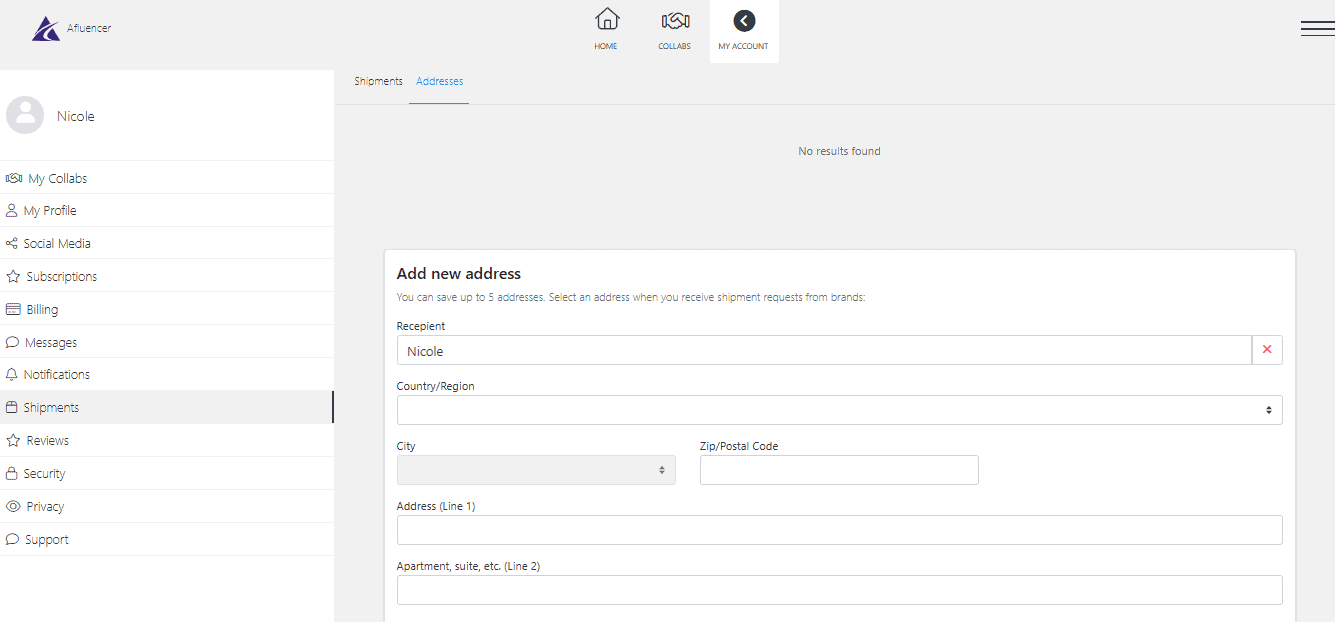Open Notifications from the sidebar
The image size is (1335, 622).
56,374
